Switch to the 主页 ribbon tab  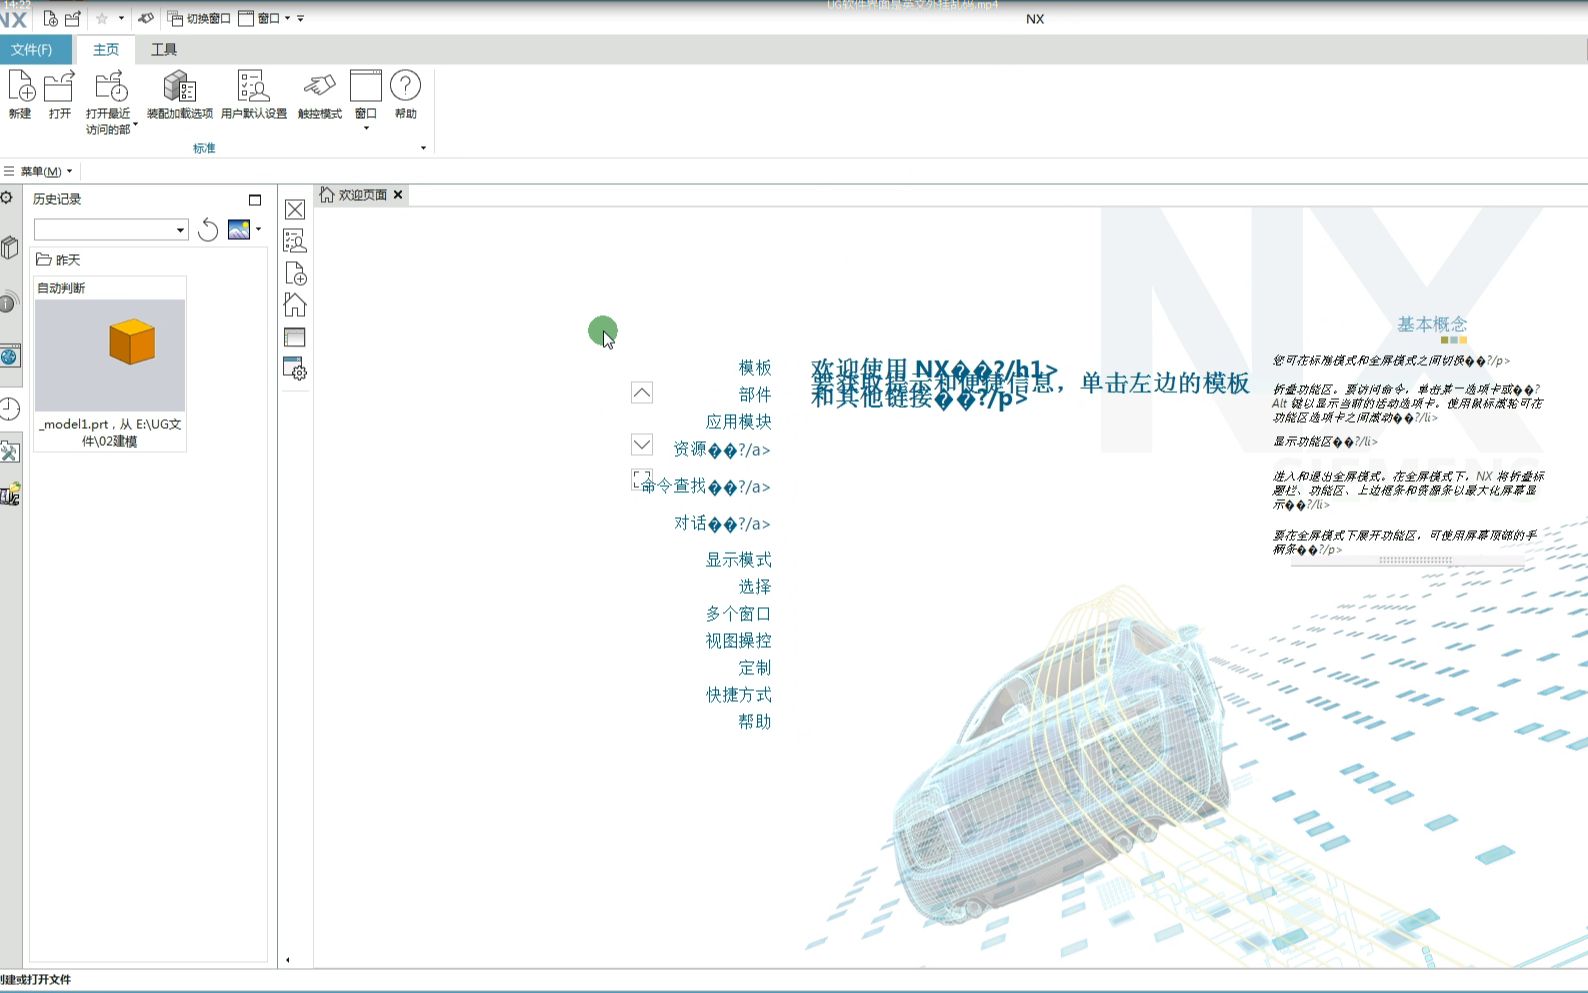pyautogui.click(x=106, y=49)
